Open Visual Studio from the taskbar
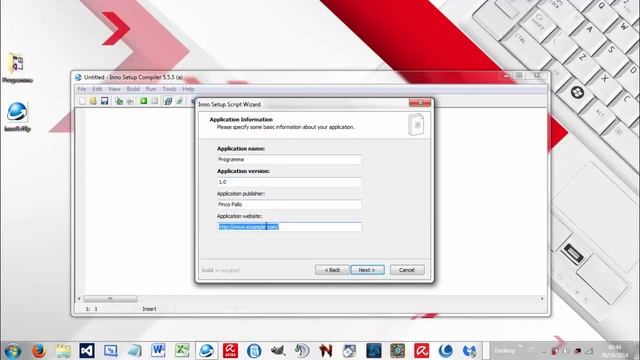The height and width of the screenshot is (360, 640). (x=87, y=351)
